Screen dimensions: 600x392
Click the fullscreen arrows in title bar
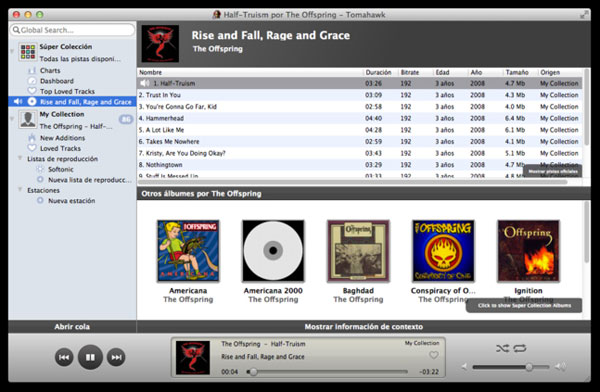(584, 15)
